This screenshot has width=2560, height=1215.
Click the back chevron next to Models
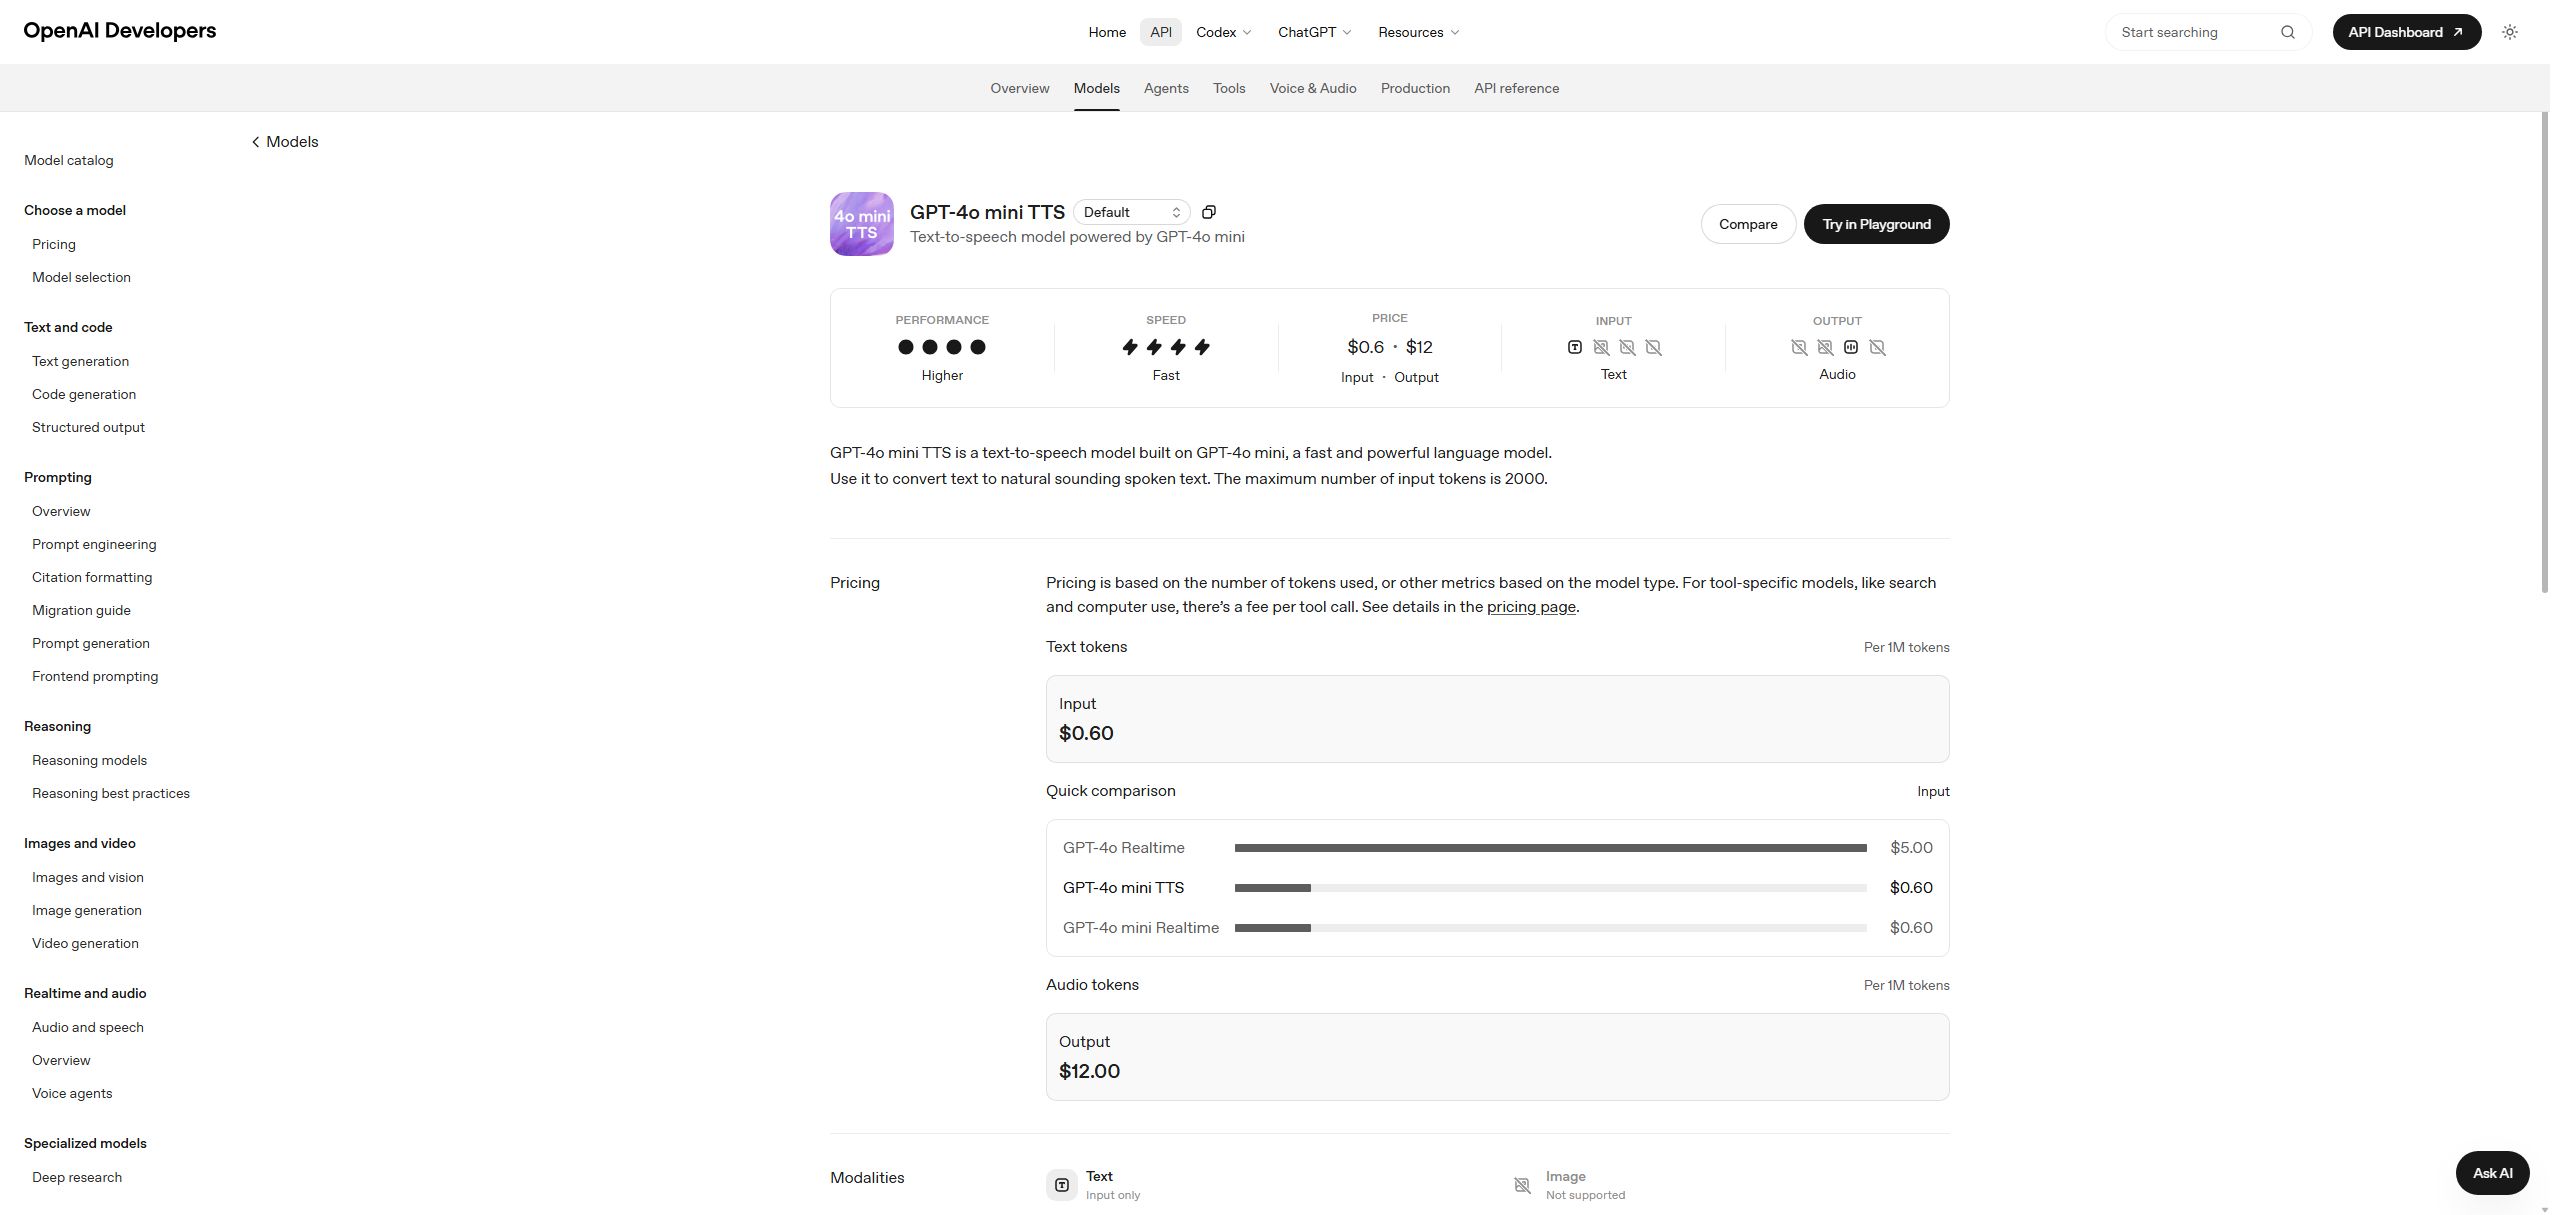[x=256, y=142]
